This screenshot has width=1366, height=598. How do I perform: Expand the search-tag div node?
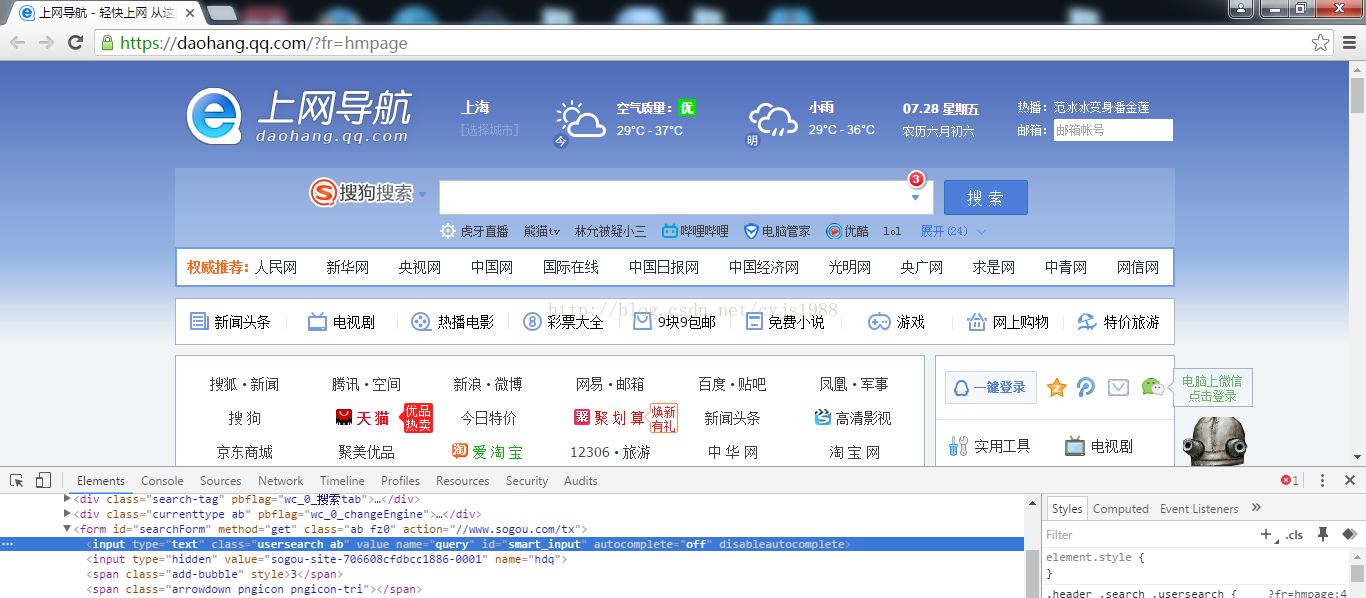click(x=68, y=498)
